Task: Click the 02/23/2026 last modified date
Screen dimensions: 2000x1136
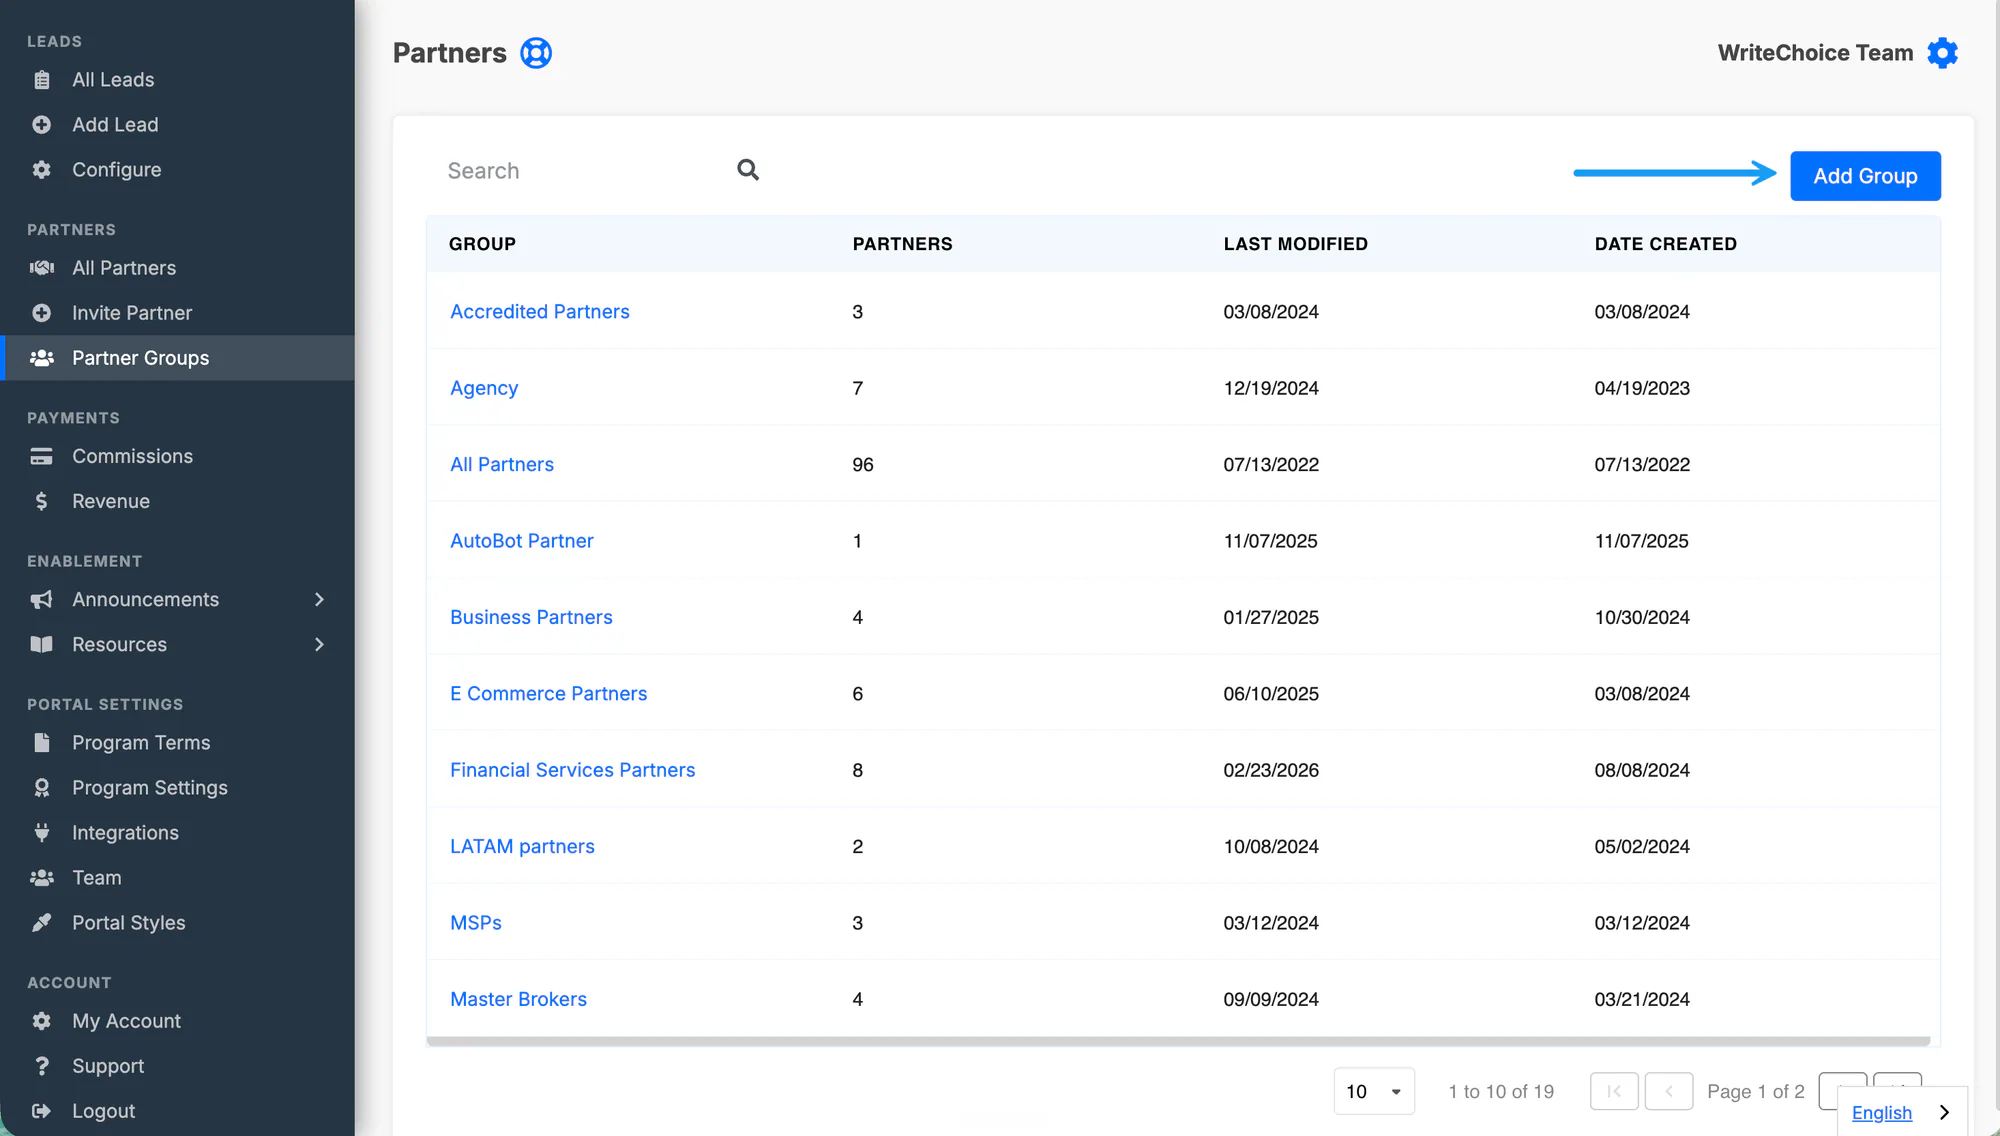Action: point(1271,770)
